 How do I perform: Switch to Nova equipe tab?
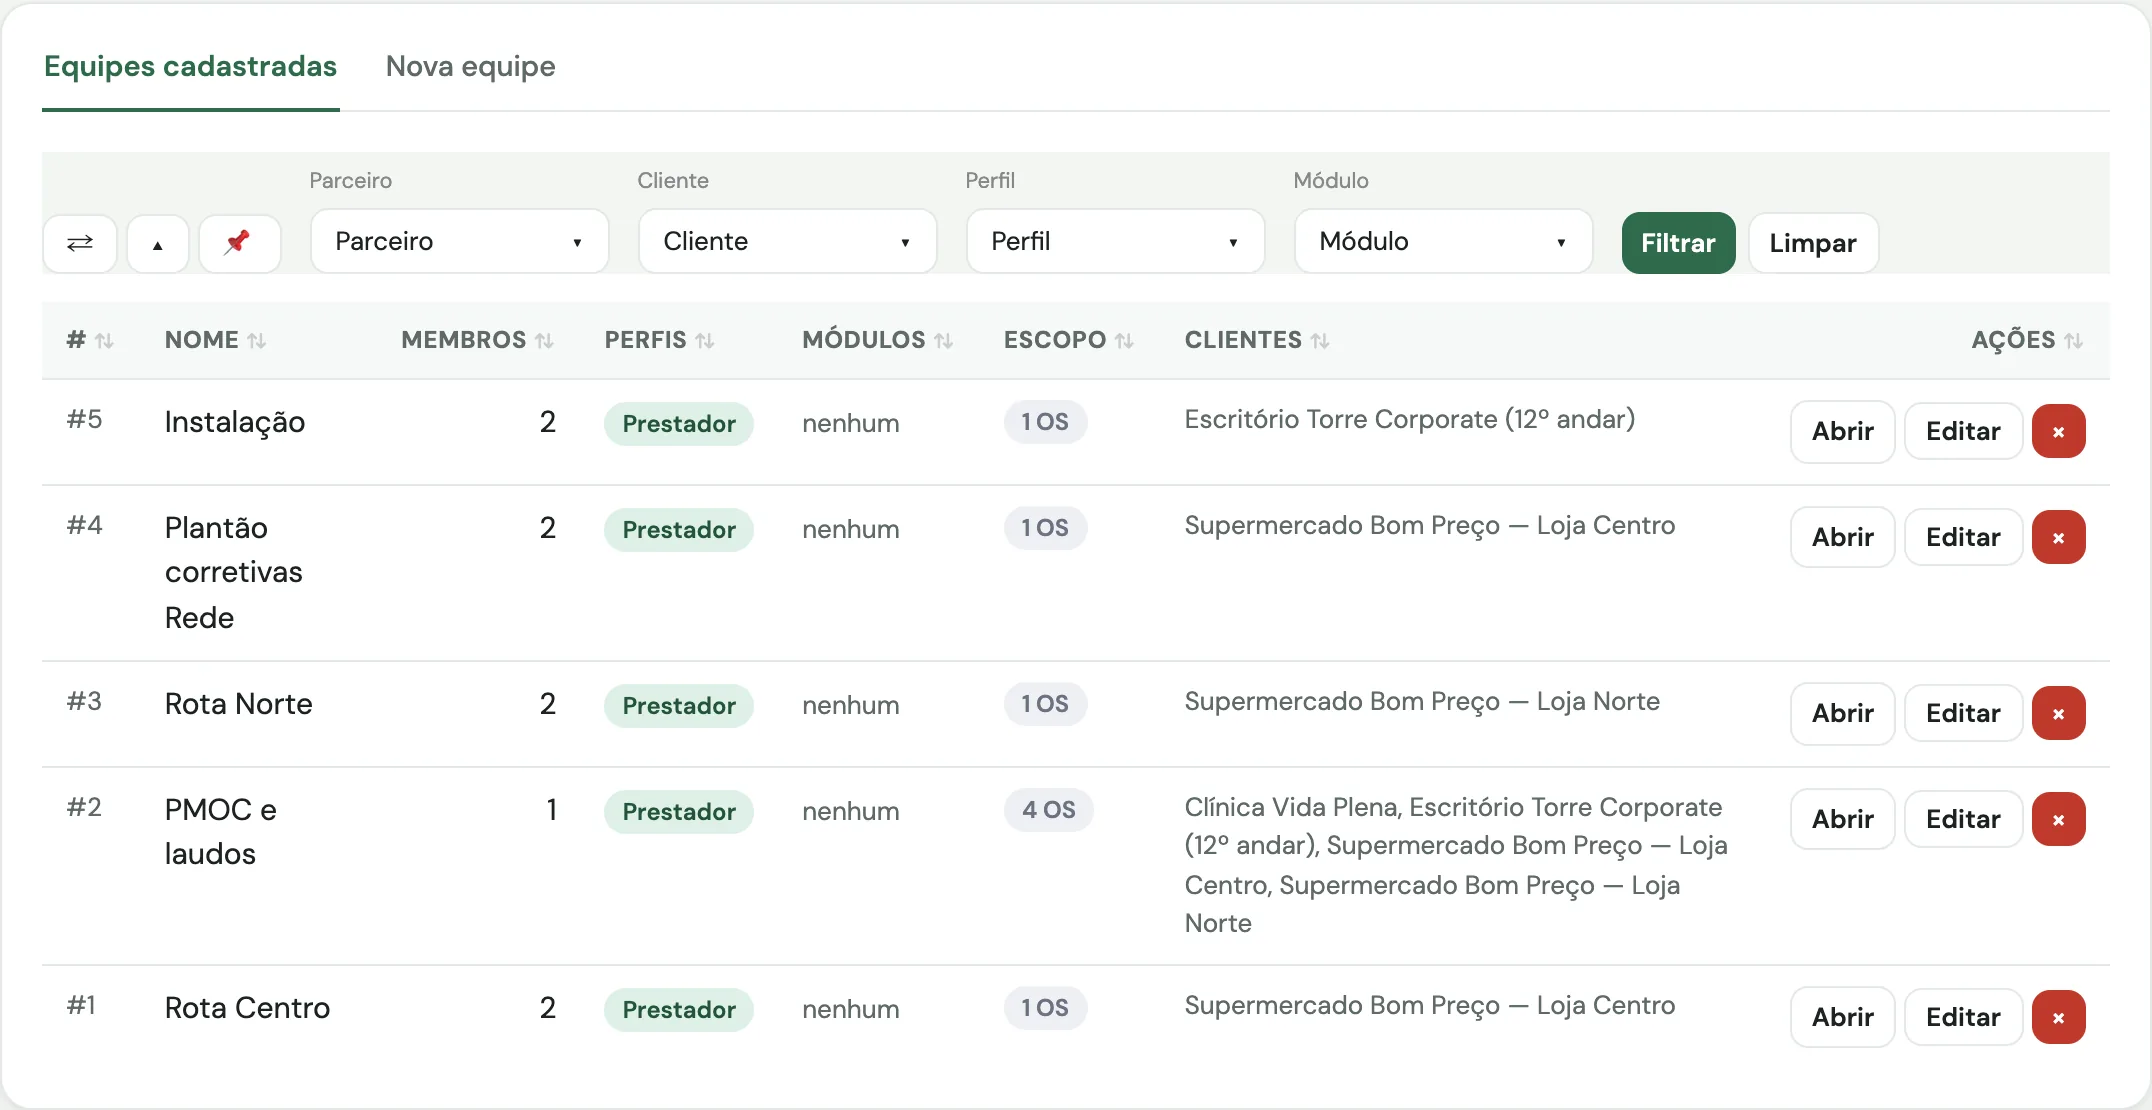470,66
